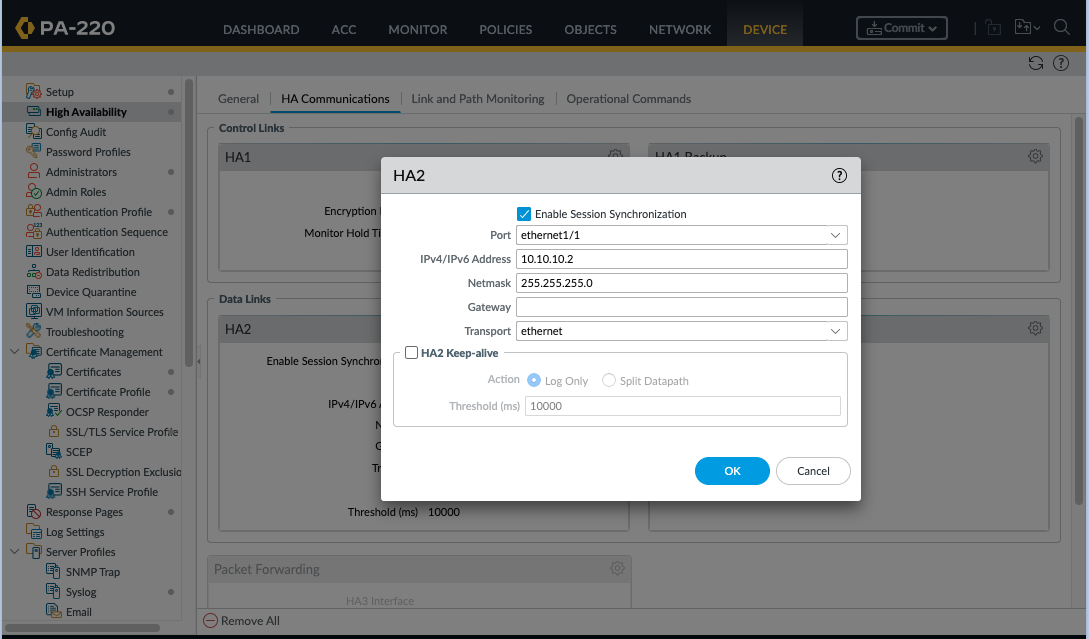Click the sidebar horizontal scrollbar
The image size is (1089, 639).
[82, 628]
